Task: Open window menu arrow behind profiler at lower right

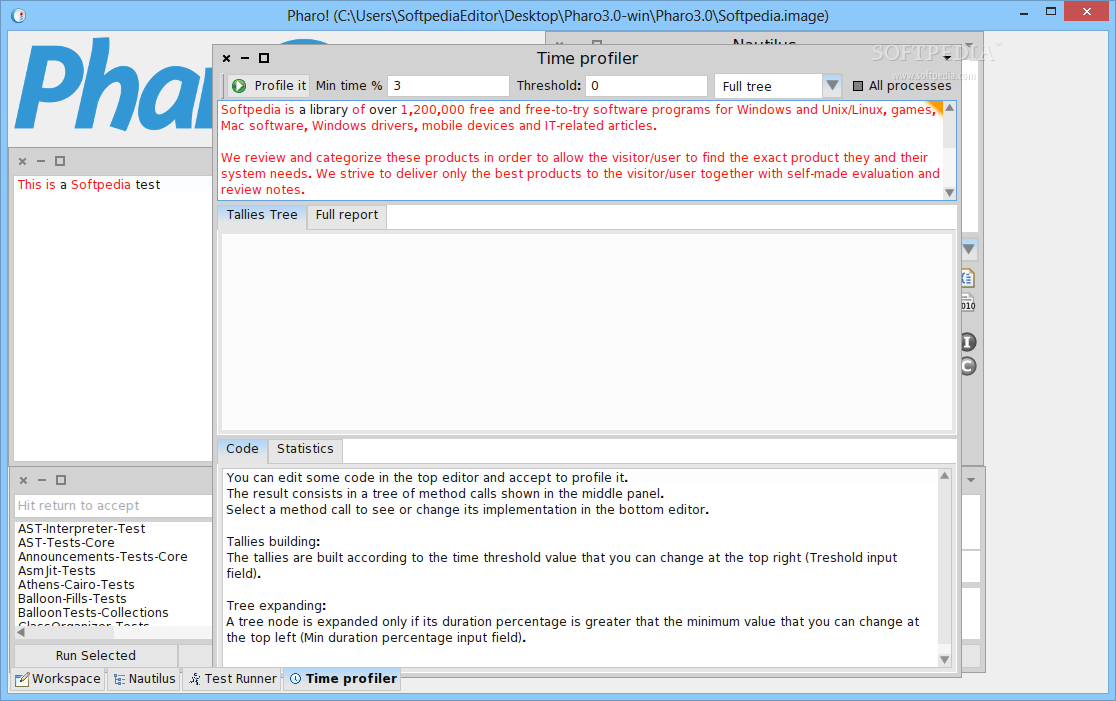Action: click(971, 480)
